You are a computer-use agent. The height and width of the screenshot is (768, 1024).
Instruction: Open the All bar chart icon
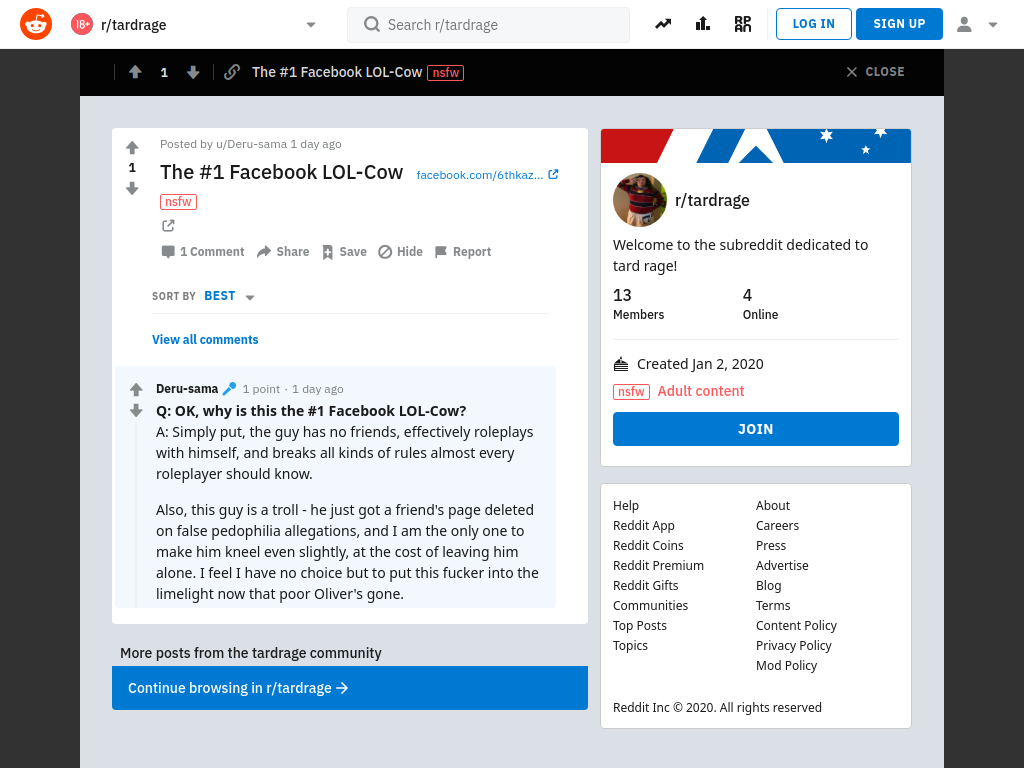703,24
